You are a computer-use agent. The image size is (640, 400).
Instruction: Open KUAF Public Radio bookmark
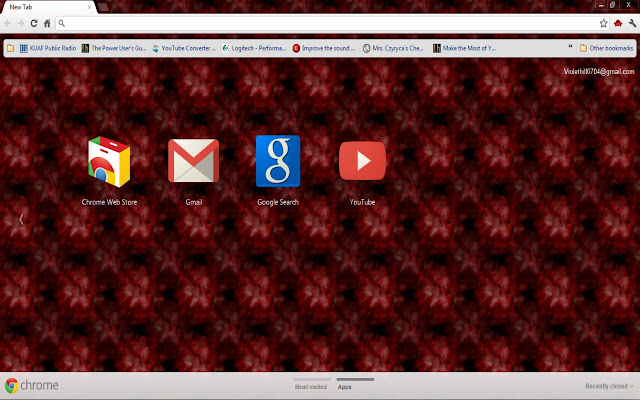pyautogui.click(x=48, y=48)
